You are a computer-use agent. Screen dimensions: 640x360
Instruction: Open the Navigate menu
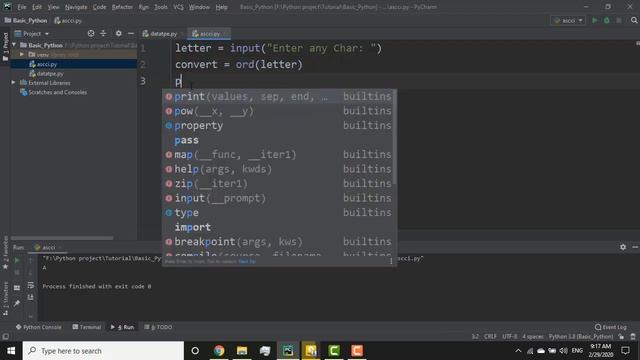click(76, 7)
